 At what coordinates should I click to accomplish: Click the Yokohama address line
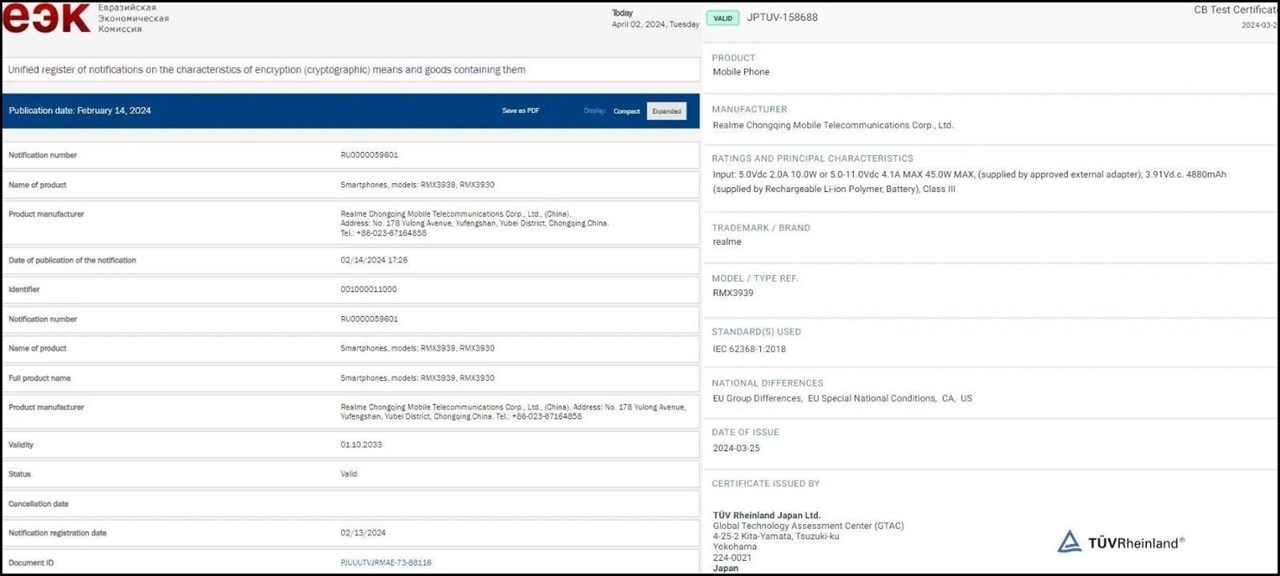(x=735, y=547)
